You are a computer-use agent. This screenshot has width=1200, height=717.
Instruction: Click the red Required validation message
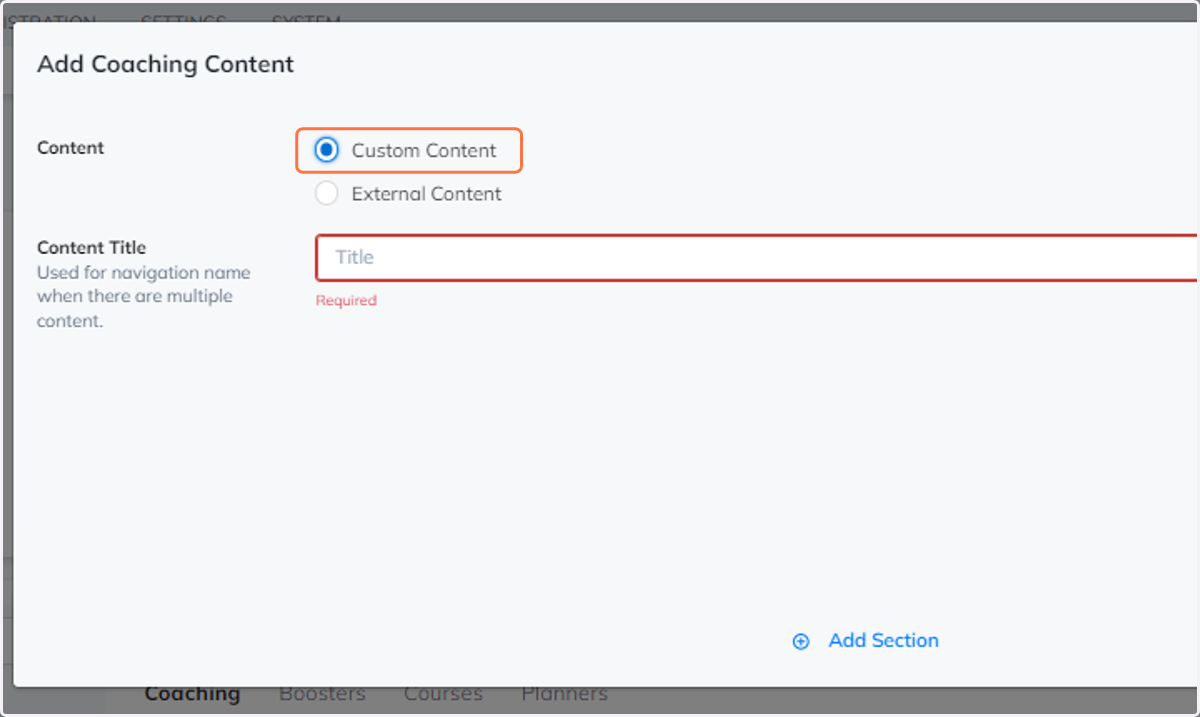tap(346, 300)
